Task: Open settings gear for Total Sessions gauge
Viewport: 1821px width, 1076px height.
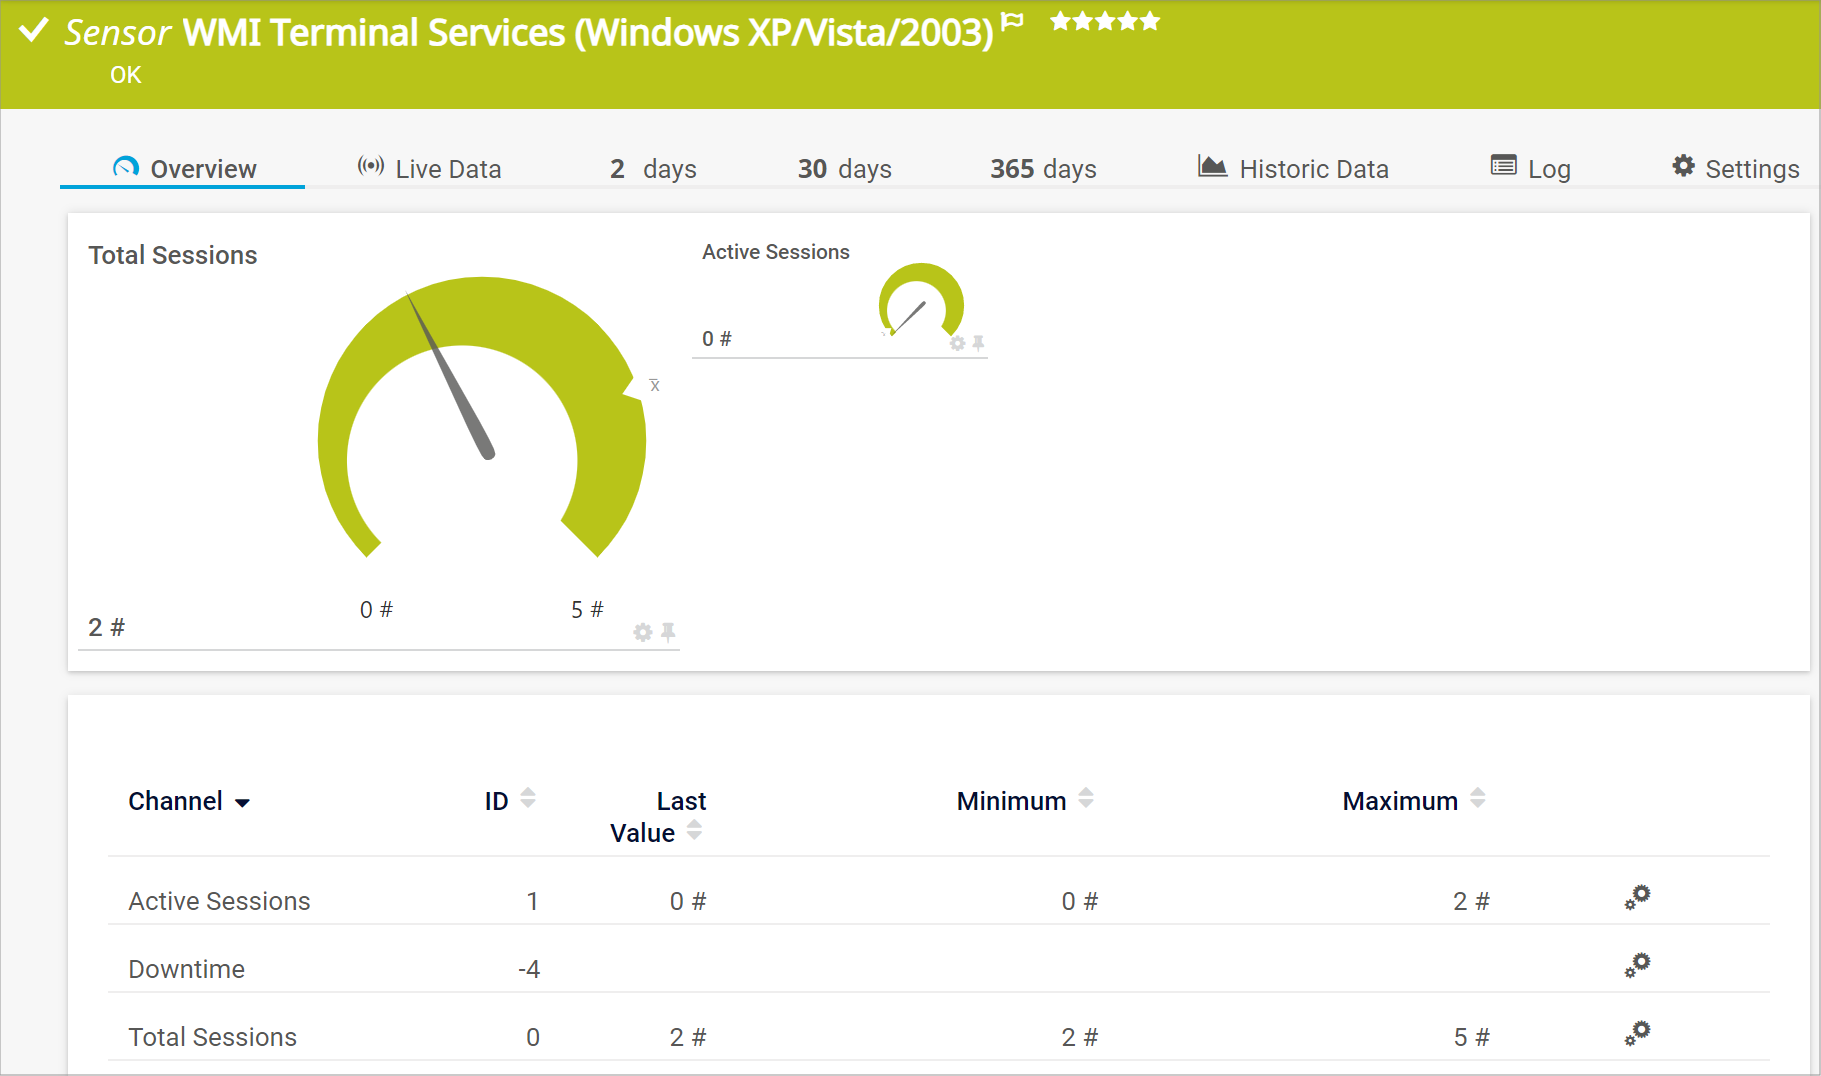Action: (642, 632)
